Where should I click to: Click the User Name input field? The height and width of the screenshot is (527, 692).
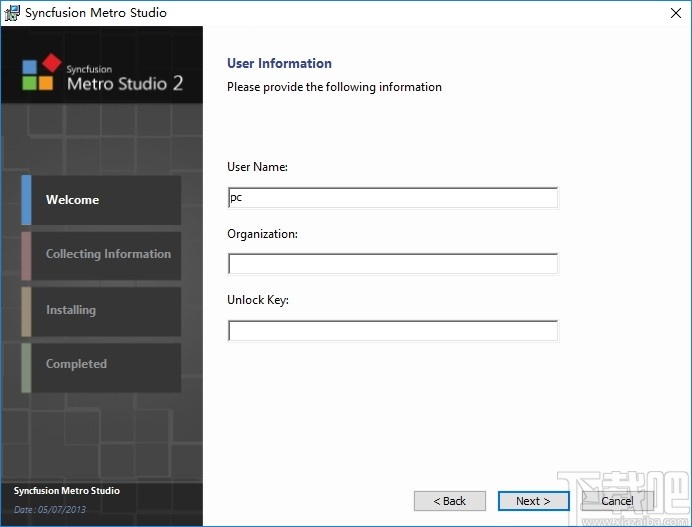coord(392,198)
